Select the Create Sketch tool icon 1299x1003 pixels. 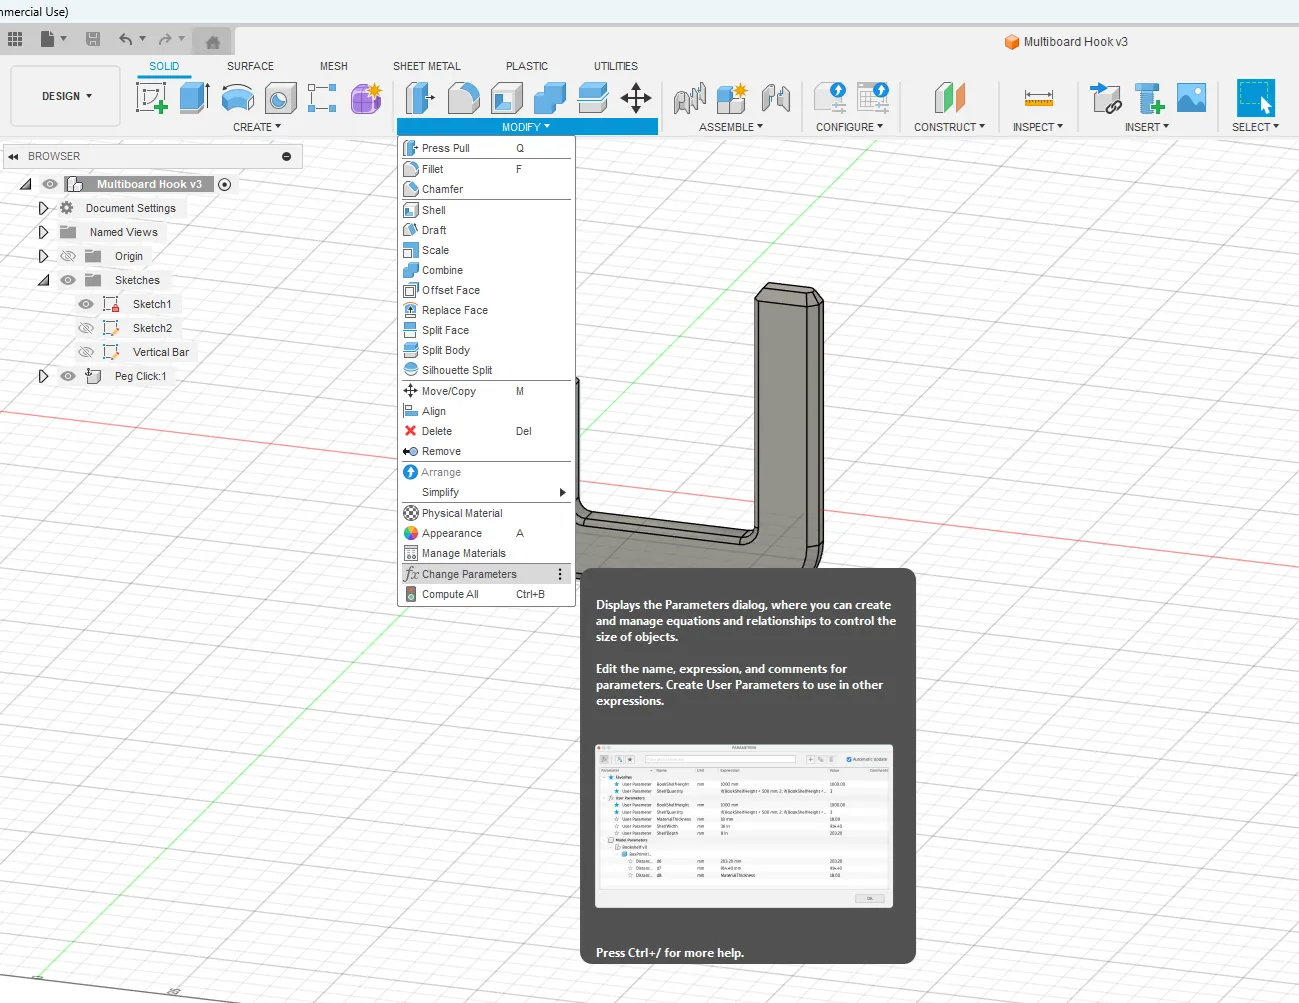(151, 98)
